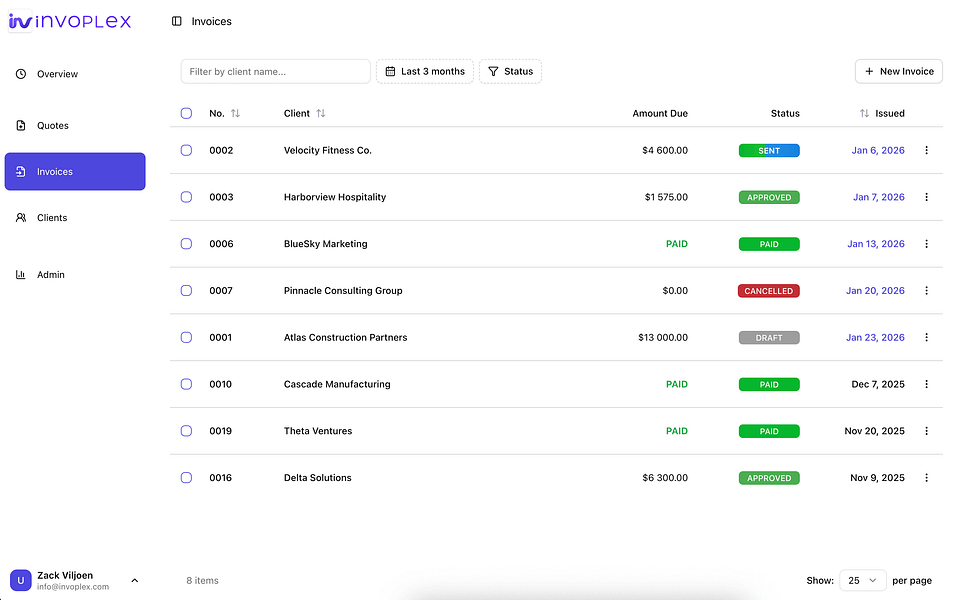The image size is (961, 600).
Task: Toggle the sidebar panel icon
Action: click(177, 21)
